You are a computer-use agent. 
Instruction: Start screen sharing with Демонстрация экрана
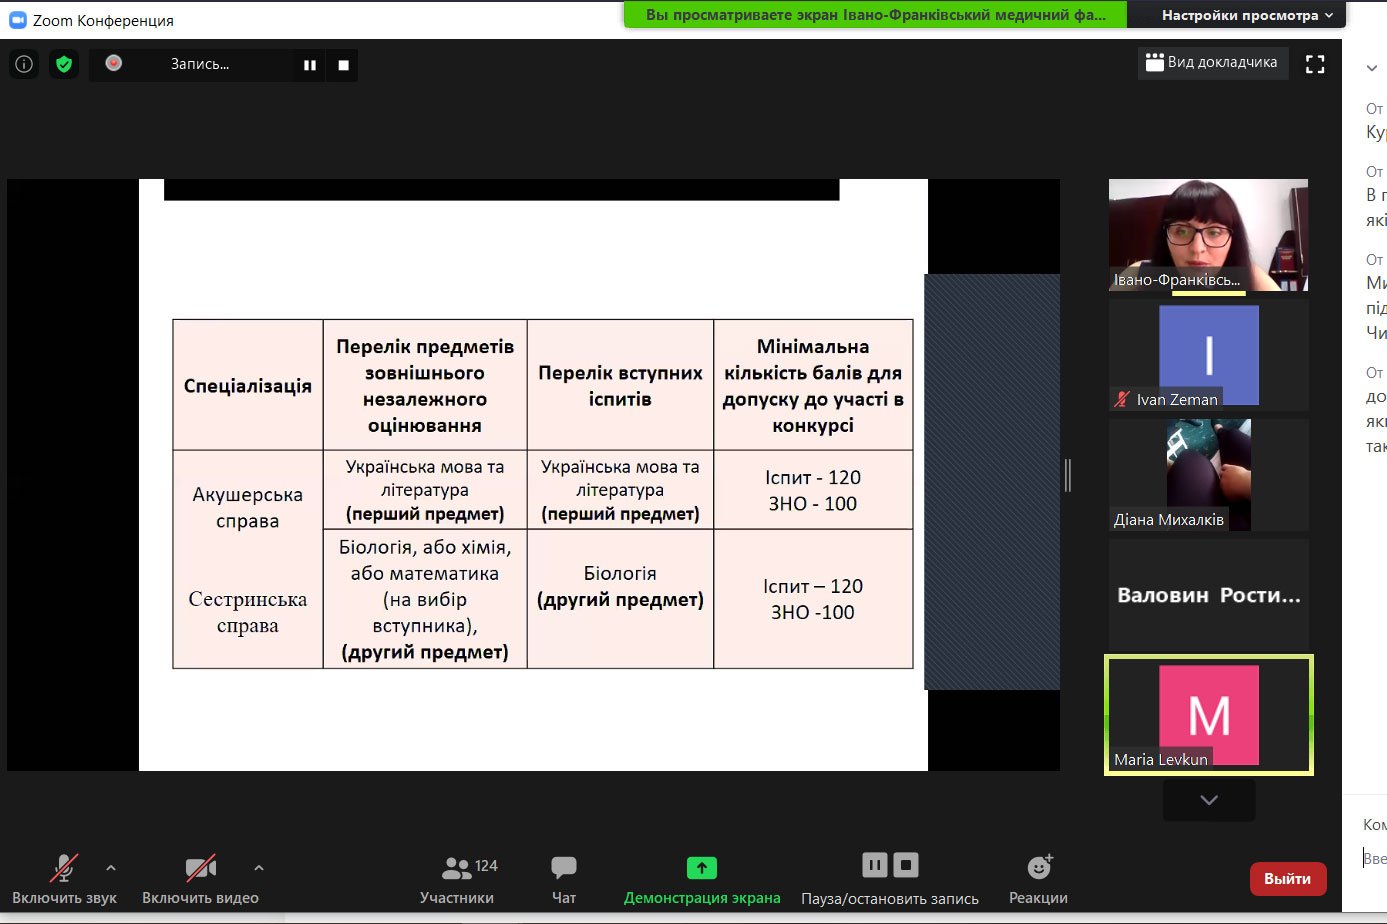point(701,879)
